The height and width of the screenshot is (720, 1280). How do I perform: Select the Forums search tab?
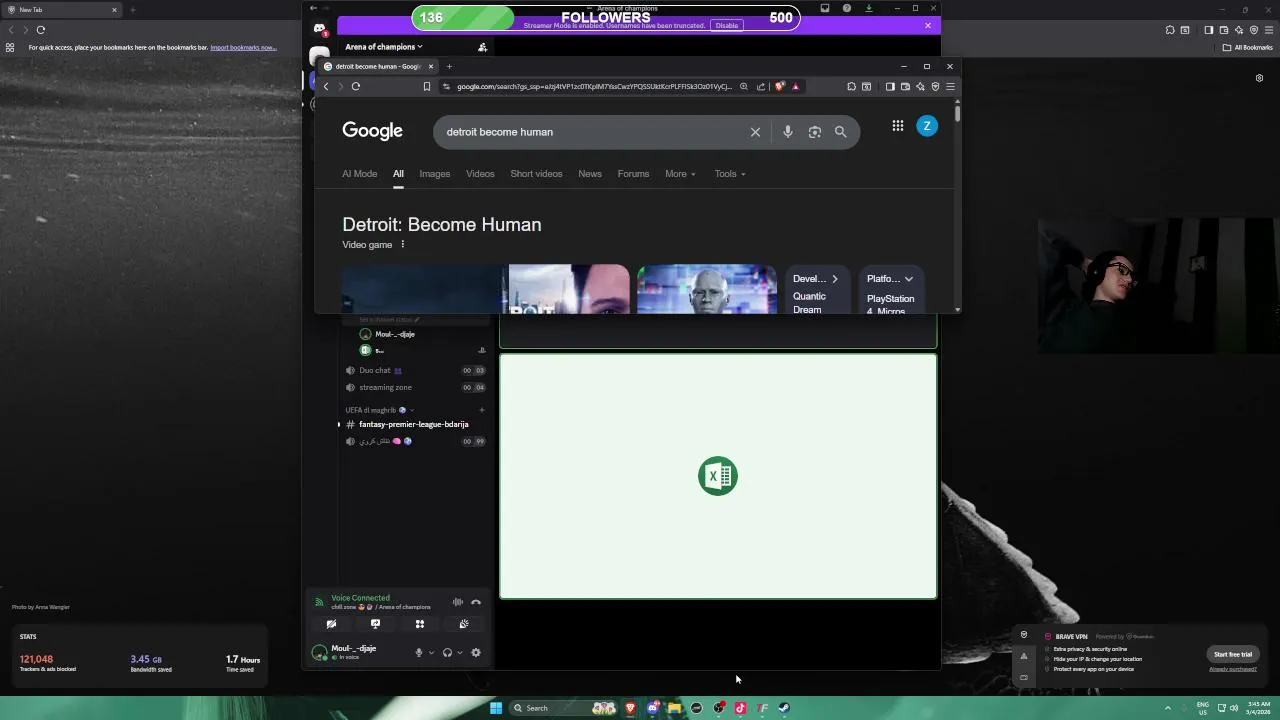coord(633,174)
